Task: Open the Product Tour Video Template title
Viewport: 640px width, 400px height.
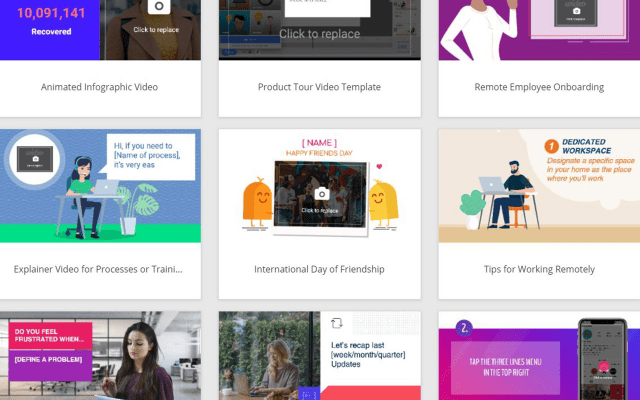Action: point(319,87)
